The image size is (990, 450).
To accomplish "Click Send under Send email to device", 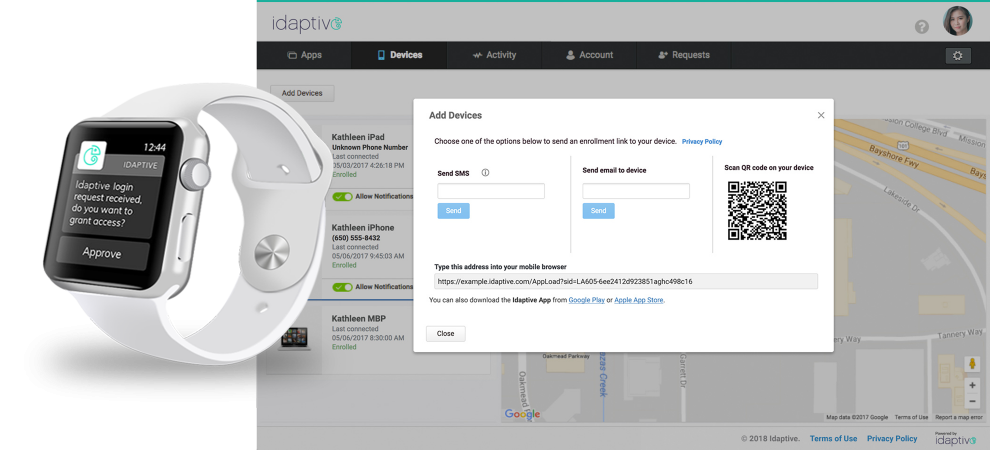I will 599,211.
